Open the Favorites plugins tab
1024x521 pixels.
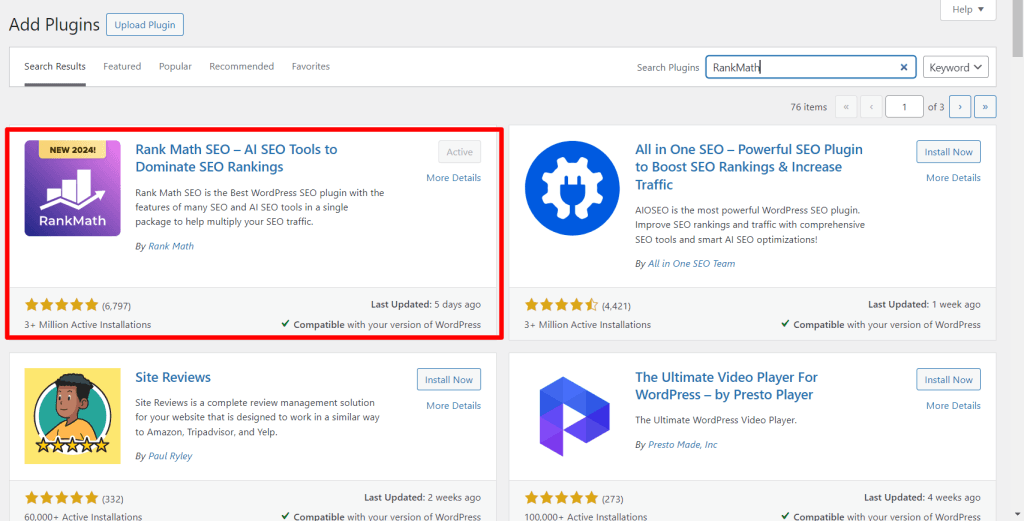311,67
